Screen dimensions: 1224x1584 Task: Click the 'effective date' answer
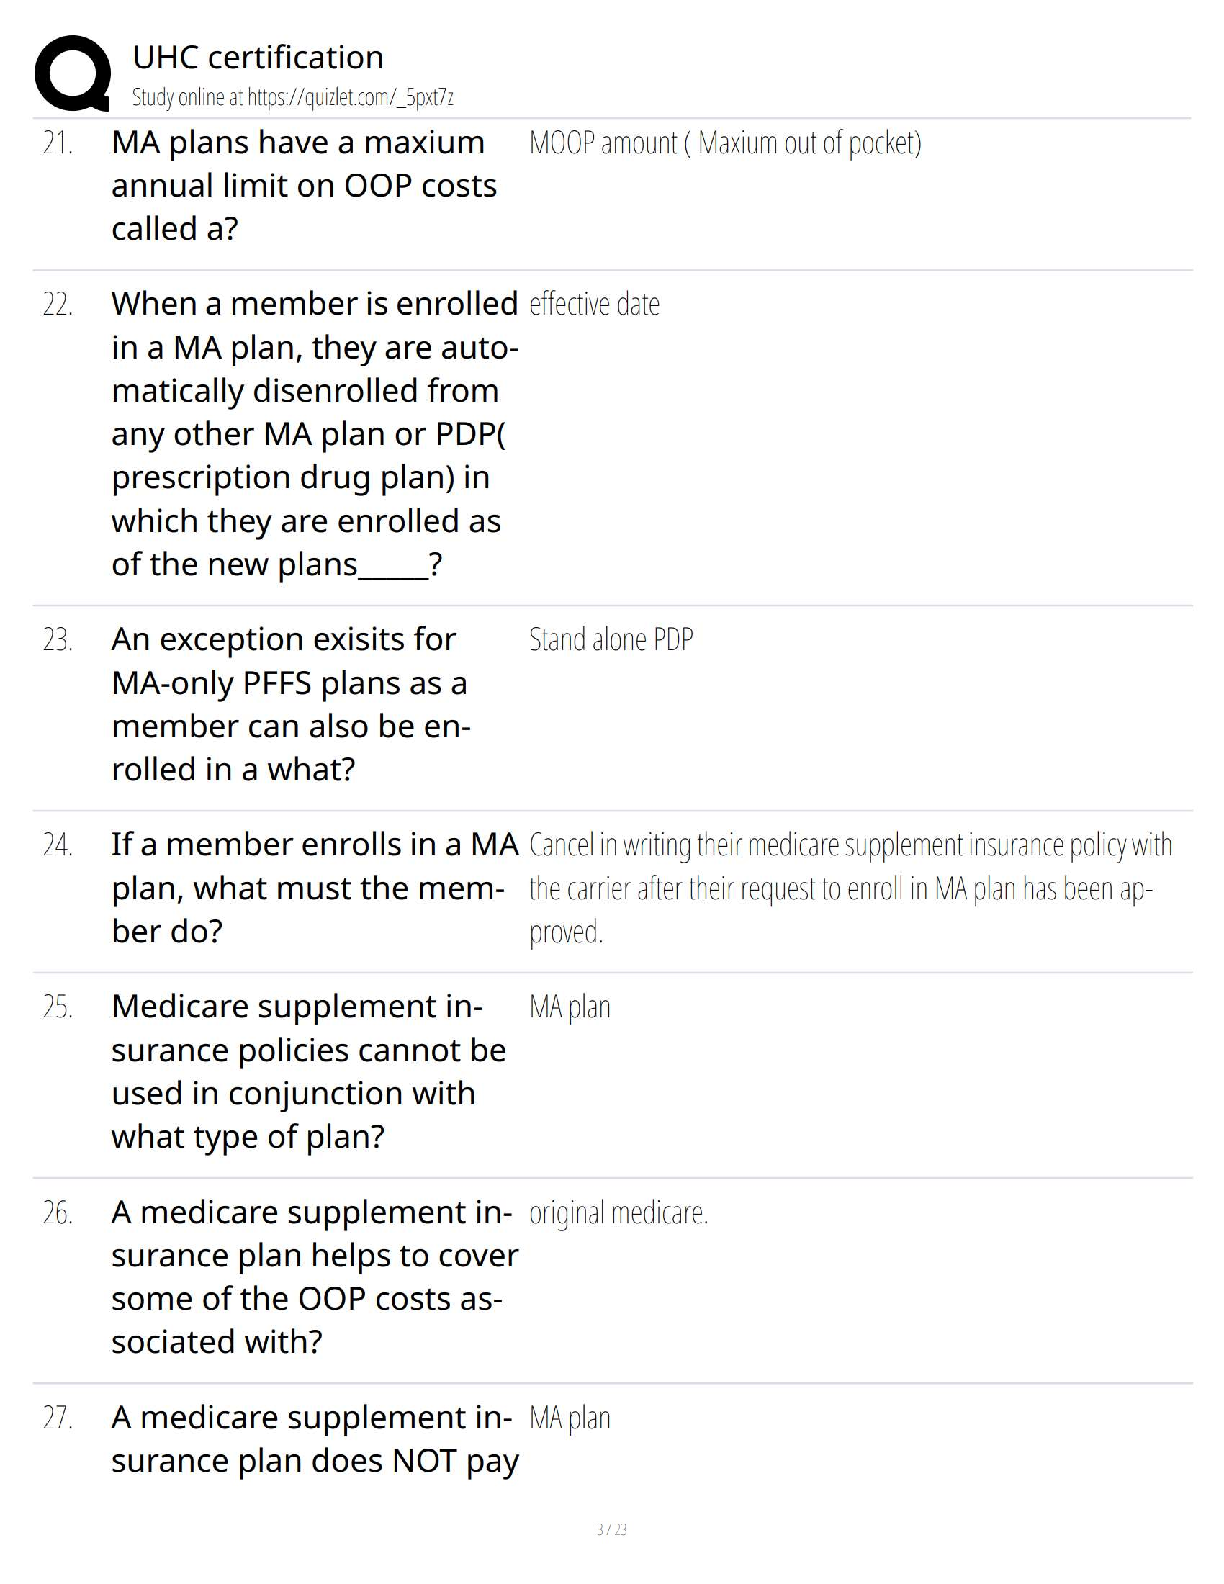point(594,305)
